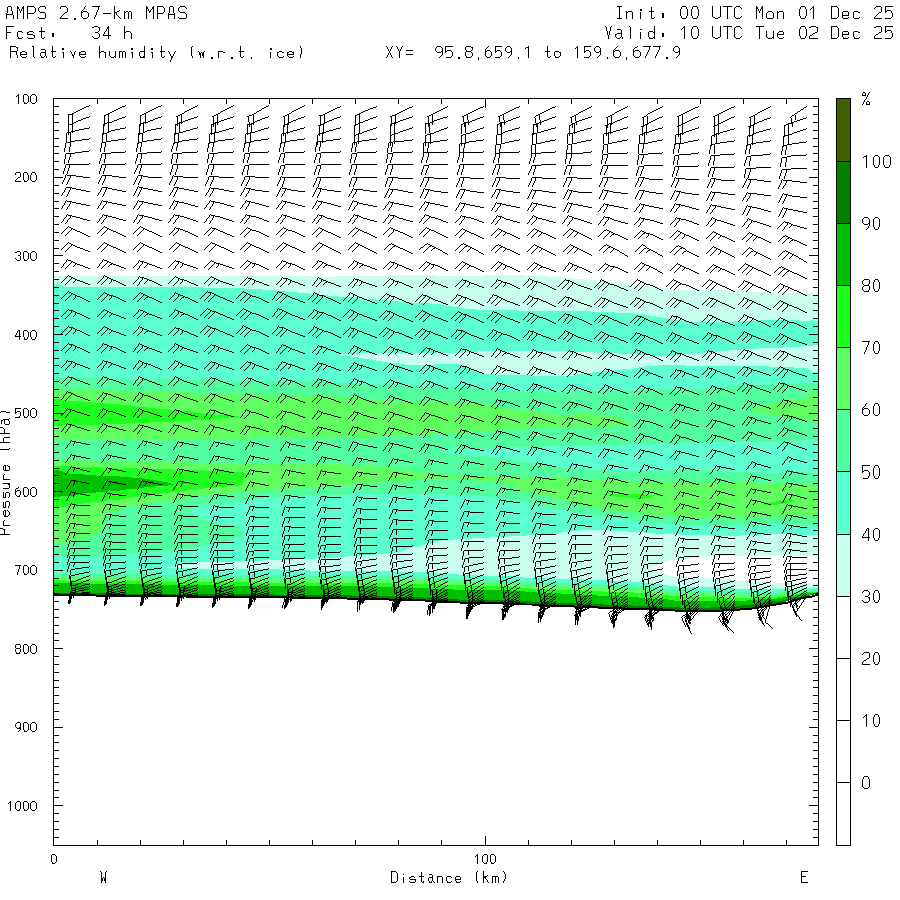Viewport: 900px width, 900px height.
Task: Click the 100 tick label on distance axis
Action: click(485, 859)
